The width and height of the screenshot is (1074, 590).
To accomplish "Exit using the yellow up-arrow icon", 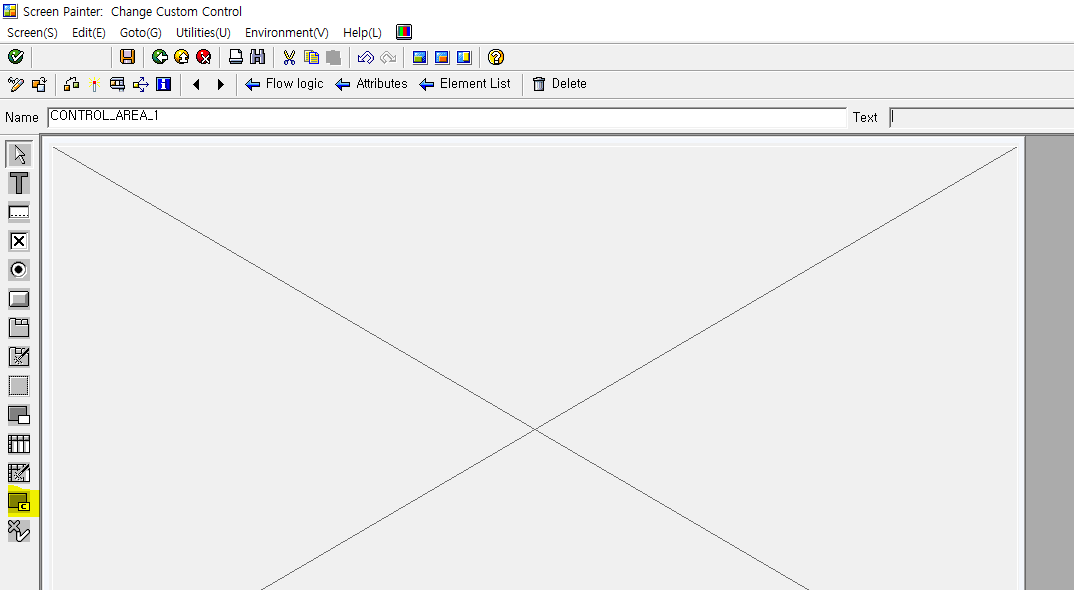I will tap(182, 57).
